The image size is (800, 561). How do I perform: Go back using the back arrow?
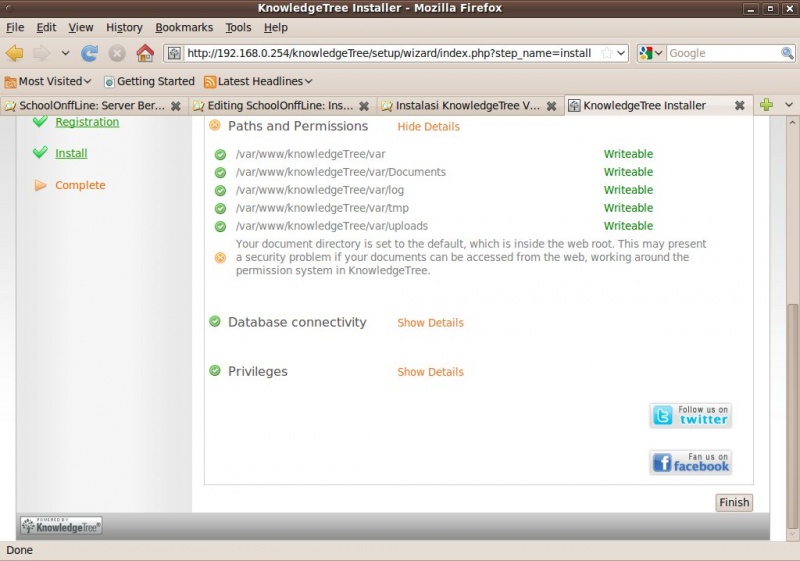pyautogui.click(x=15, y=53)
